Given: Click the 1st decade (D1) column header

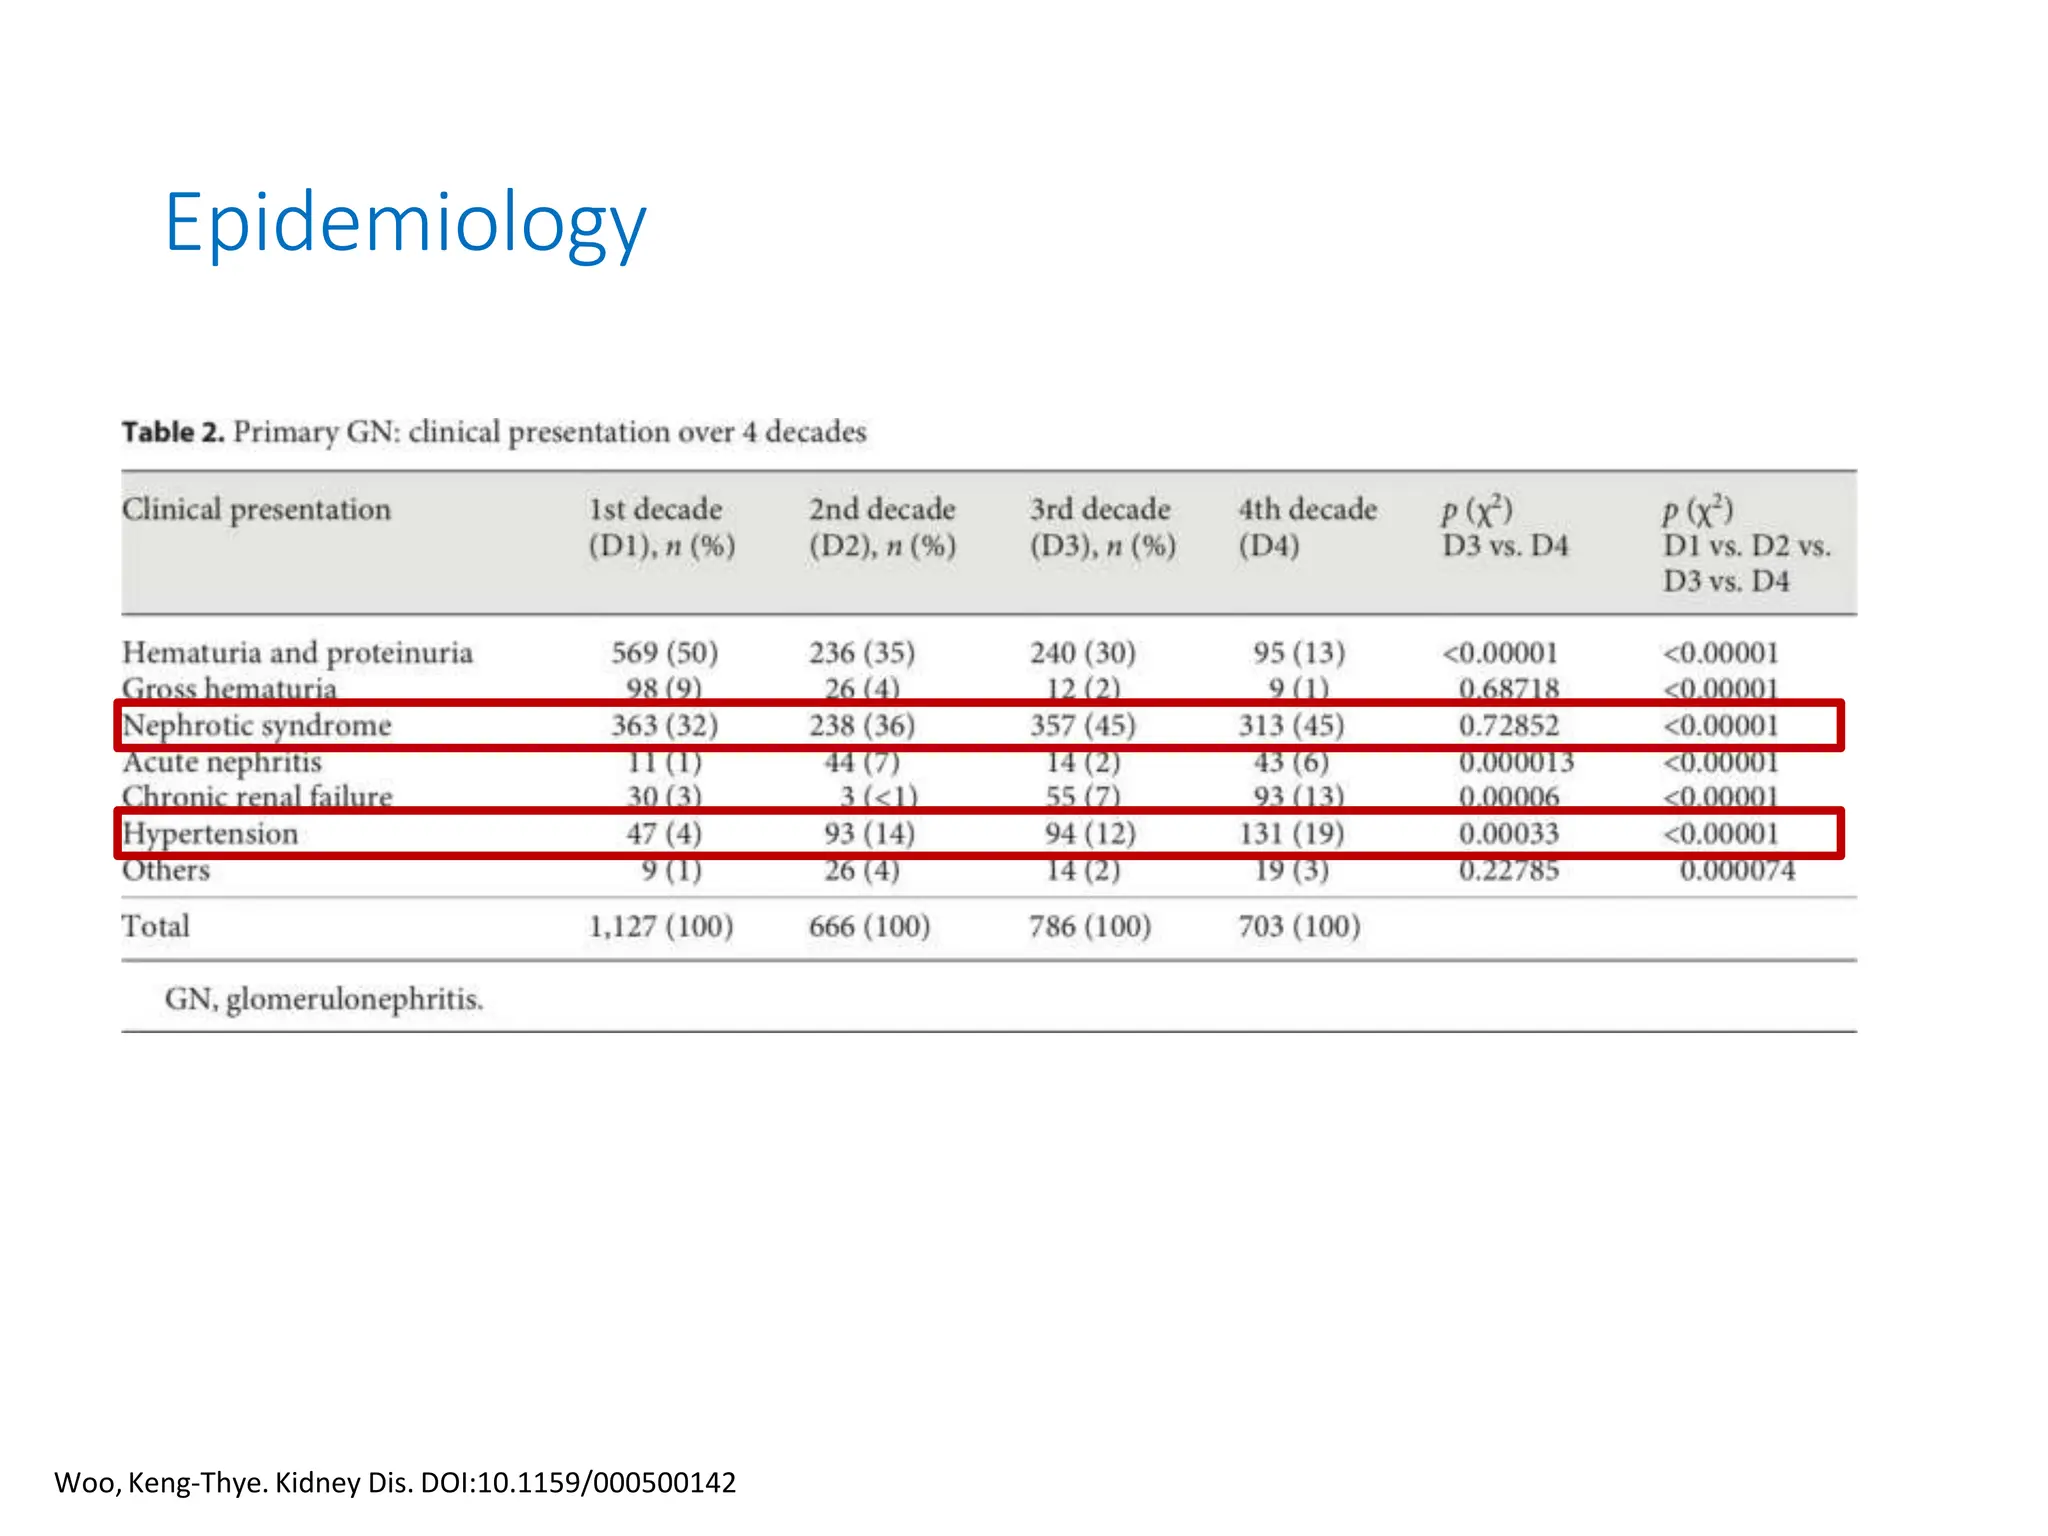Looking at the screenshot, I should click(661, 527).
